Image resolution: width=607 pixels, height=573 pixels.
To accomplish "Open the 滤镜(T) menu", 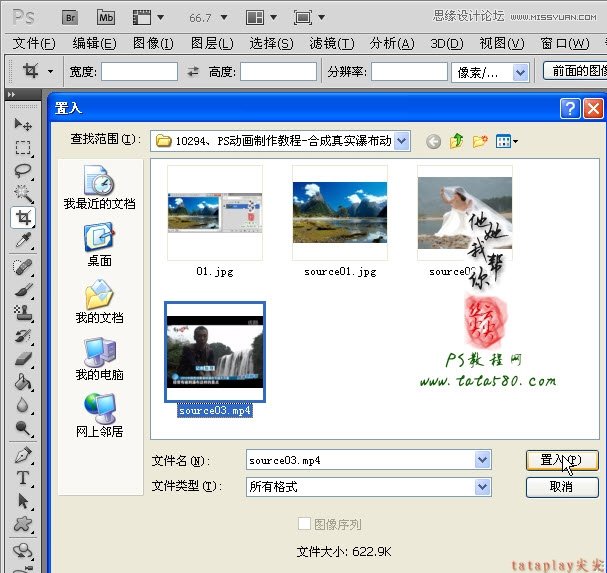I will pyautogui.click(x=332, y=43).
